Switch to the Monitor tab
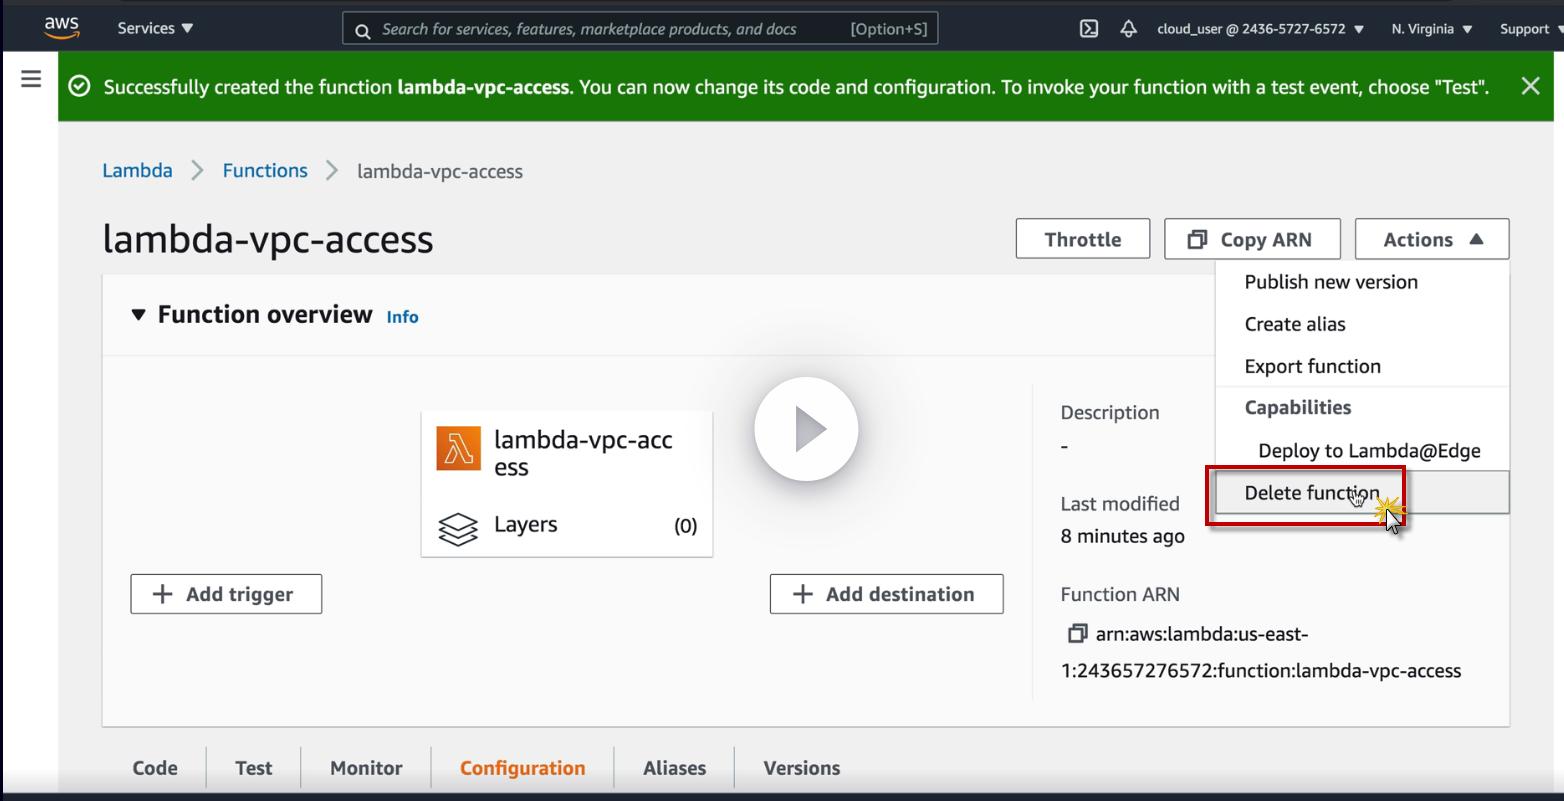The height and width of the screenshot is (801, 1564). pyautogui.click(x=366, y=768)
